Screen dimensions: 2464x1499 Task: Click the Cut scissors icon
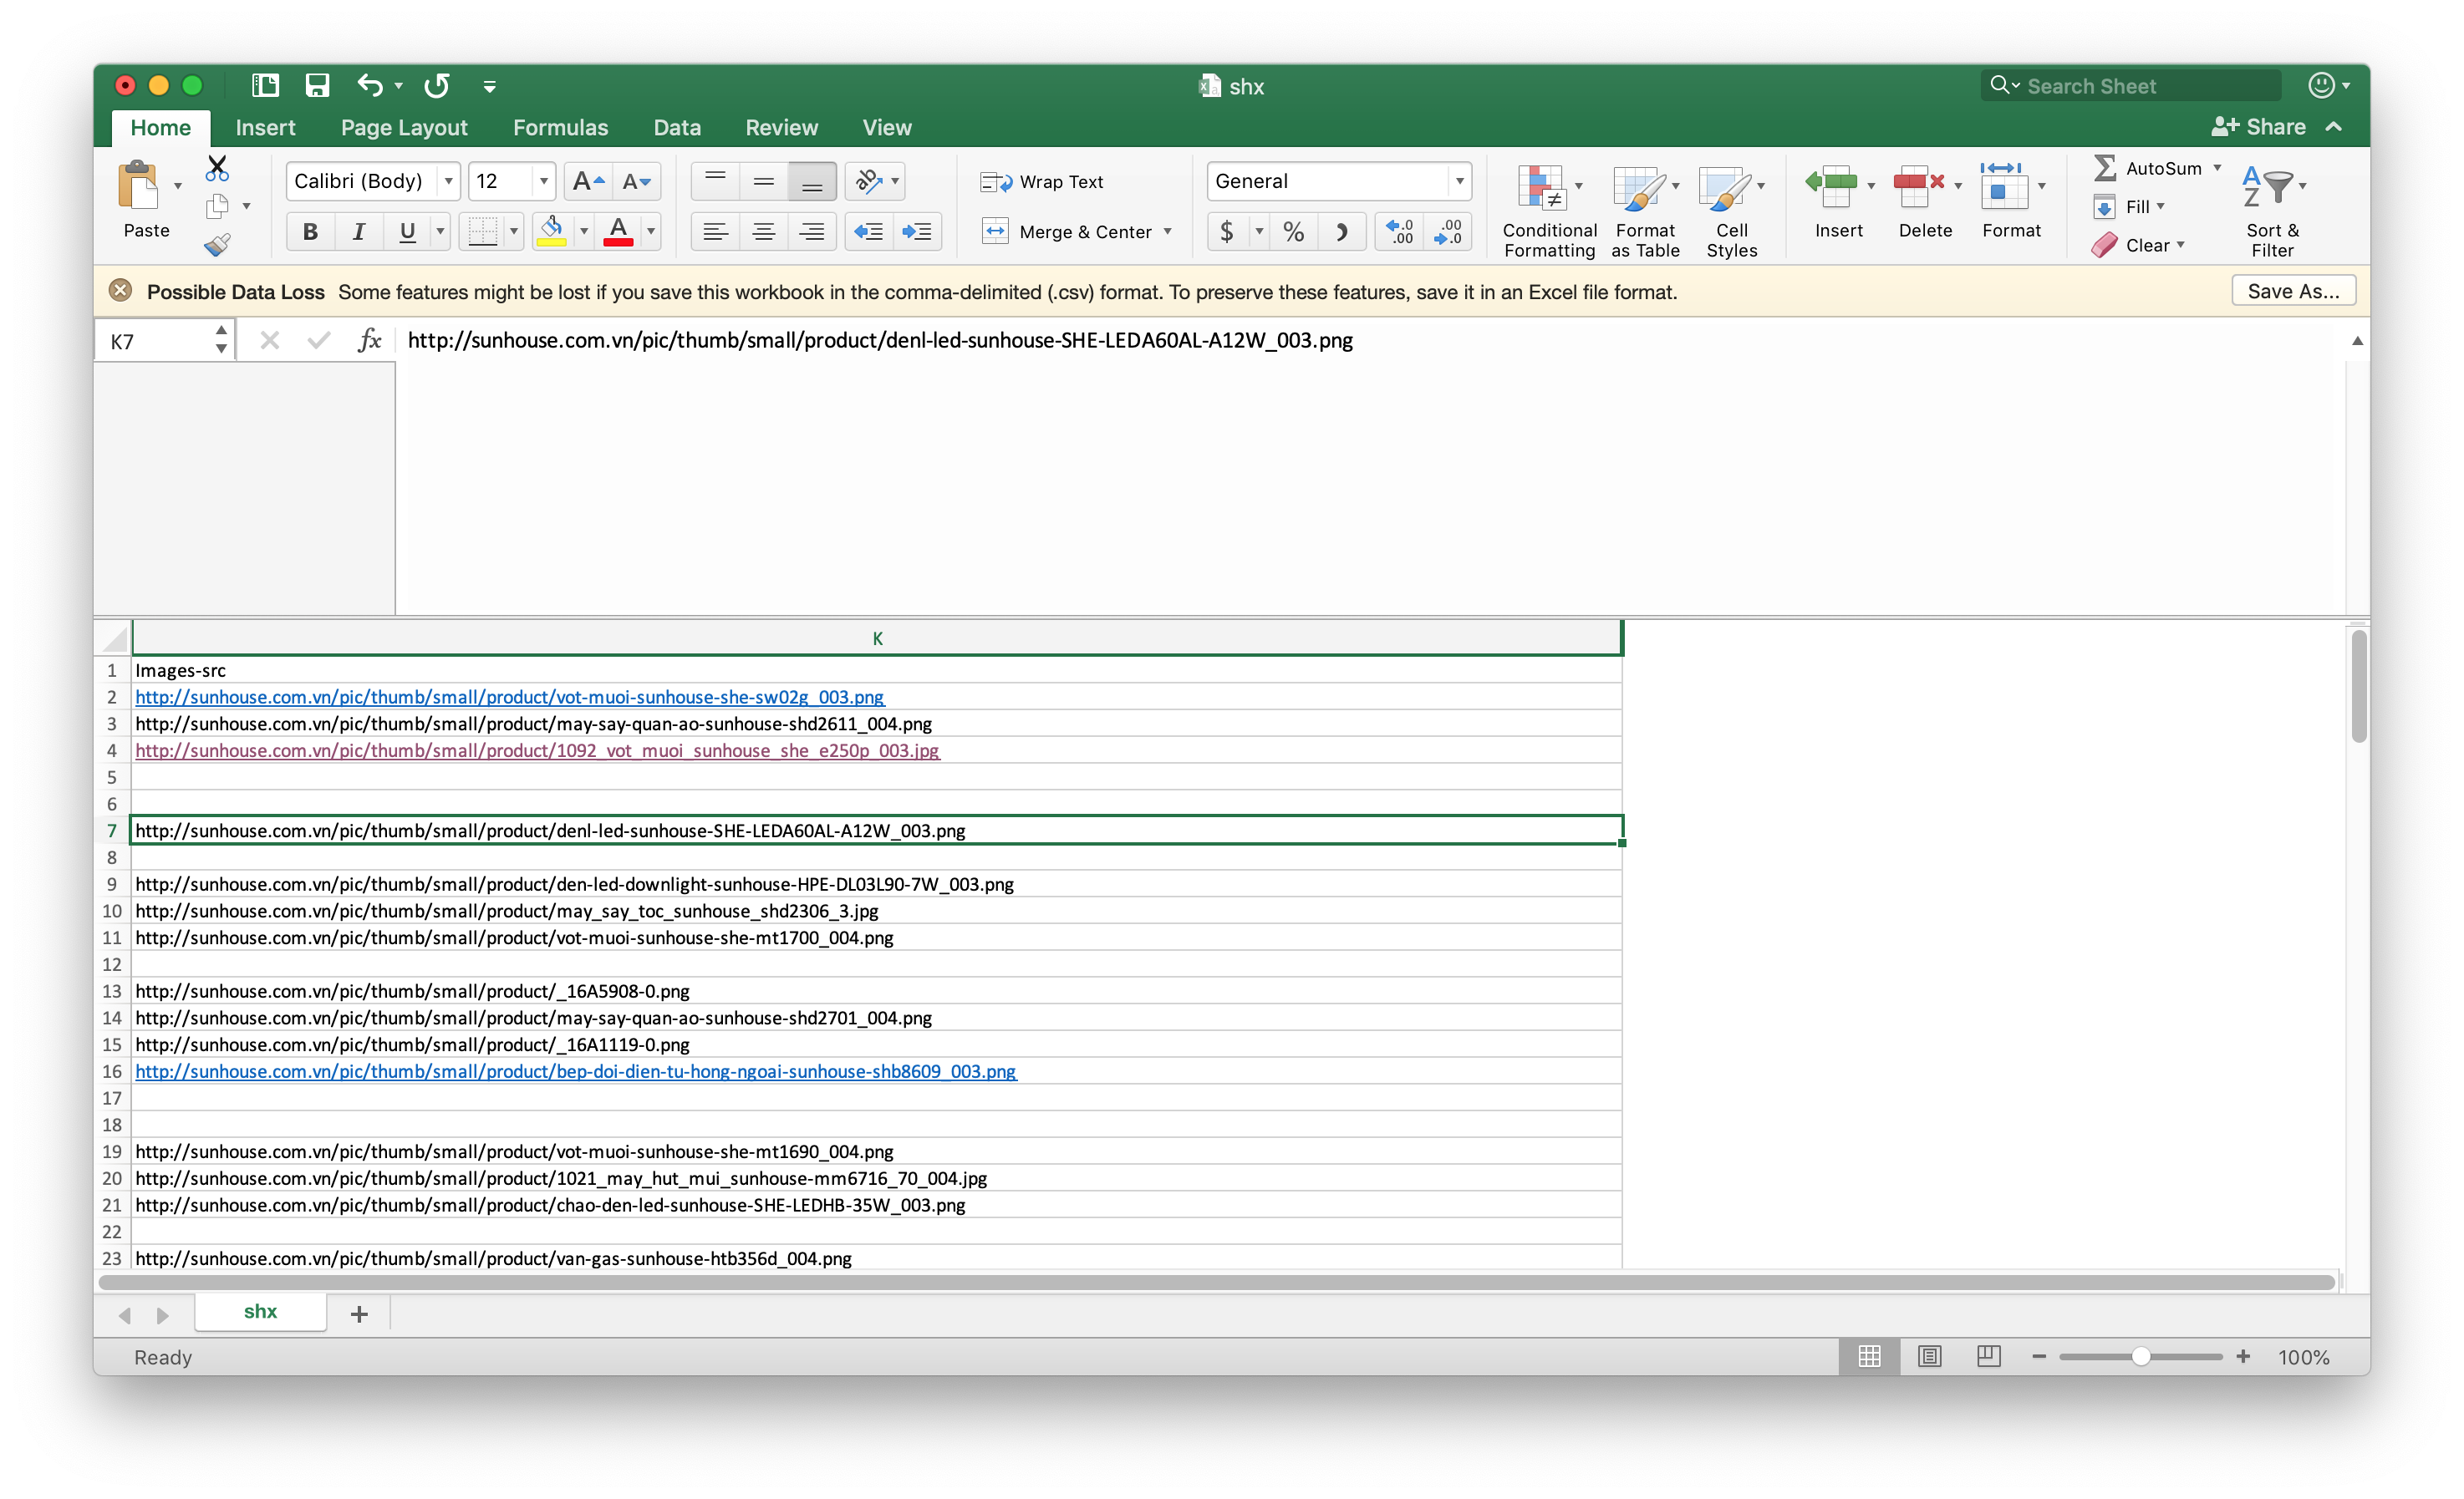[217, 168]
